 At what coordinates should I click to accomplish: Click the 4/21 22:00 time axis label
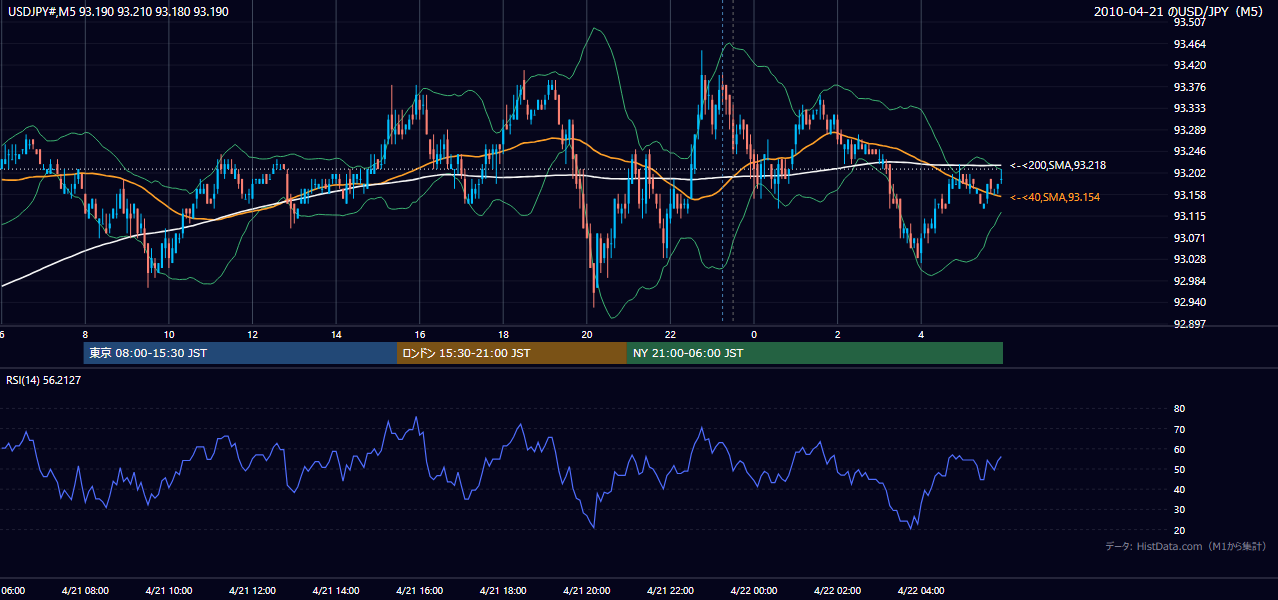click(670, 591)
